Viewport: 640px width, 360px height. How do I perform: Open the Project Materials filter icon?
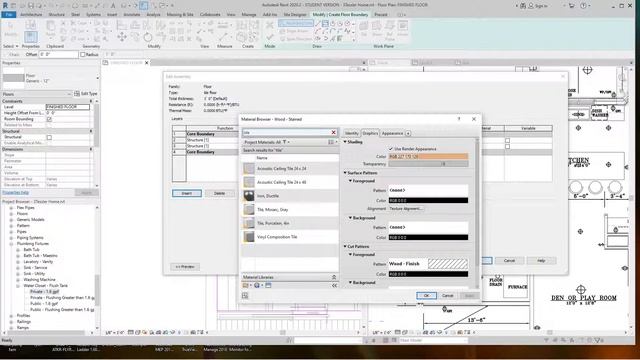284,142
